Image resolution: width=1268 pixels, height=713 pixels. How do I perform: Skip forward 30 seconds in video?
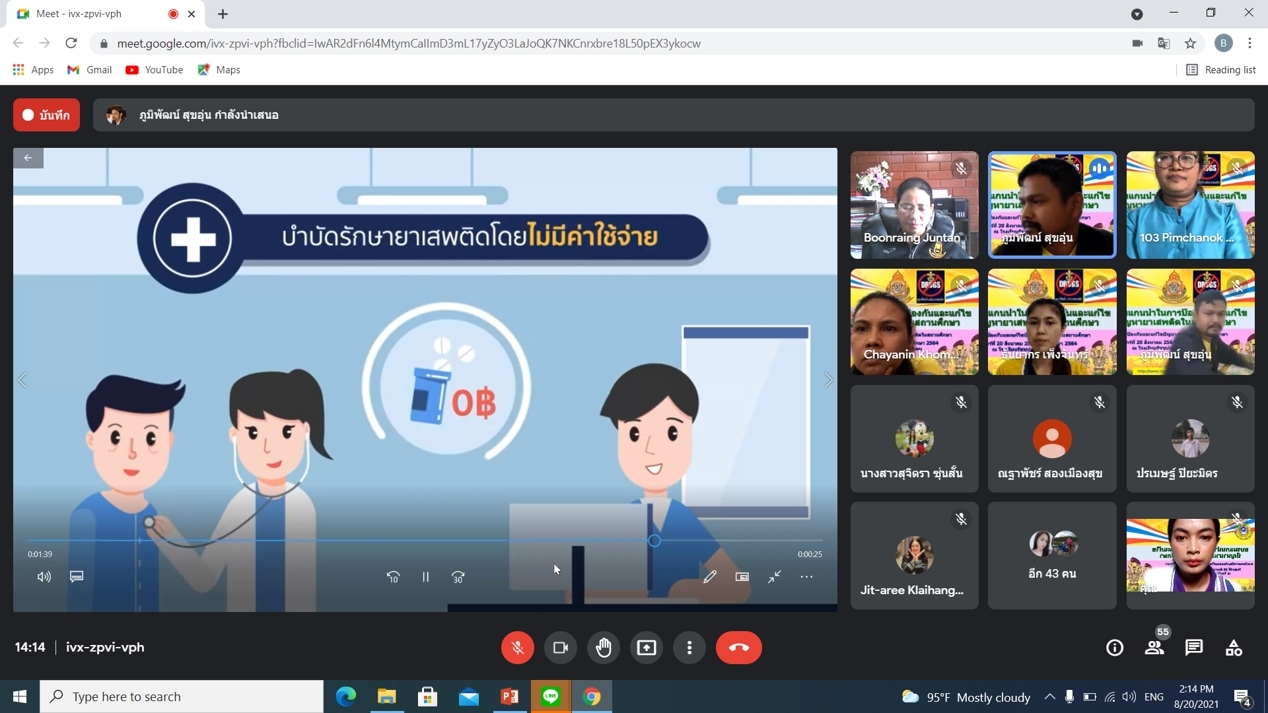pos(458,577)
